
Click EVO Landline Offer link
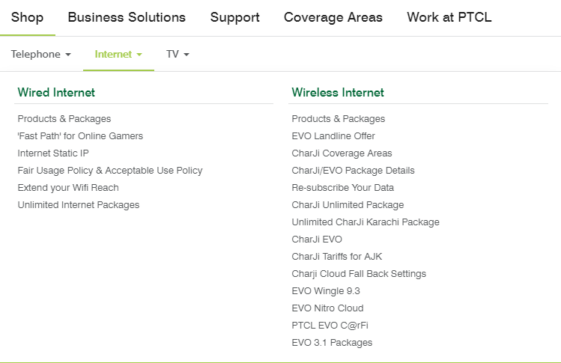point(333,136)
